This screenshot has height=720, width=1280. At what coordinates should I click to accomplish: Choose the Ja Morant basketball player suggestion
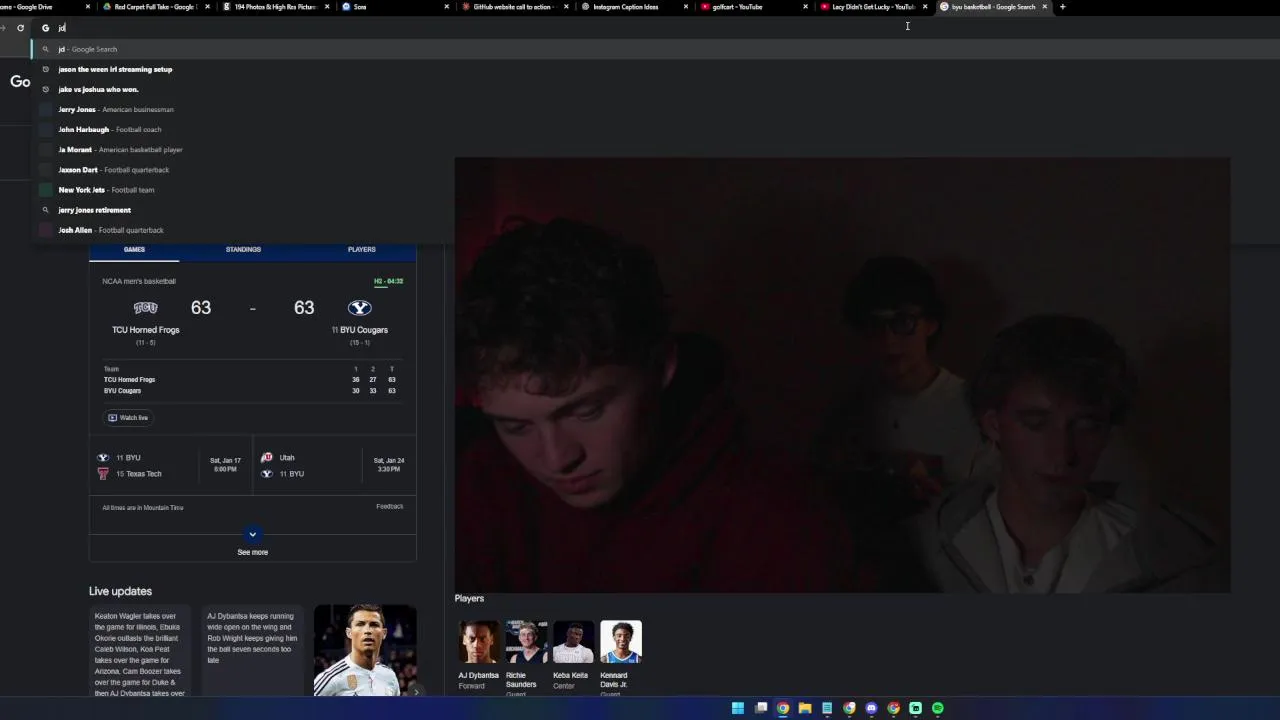pyautogui.click(x=655, y=149)
